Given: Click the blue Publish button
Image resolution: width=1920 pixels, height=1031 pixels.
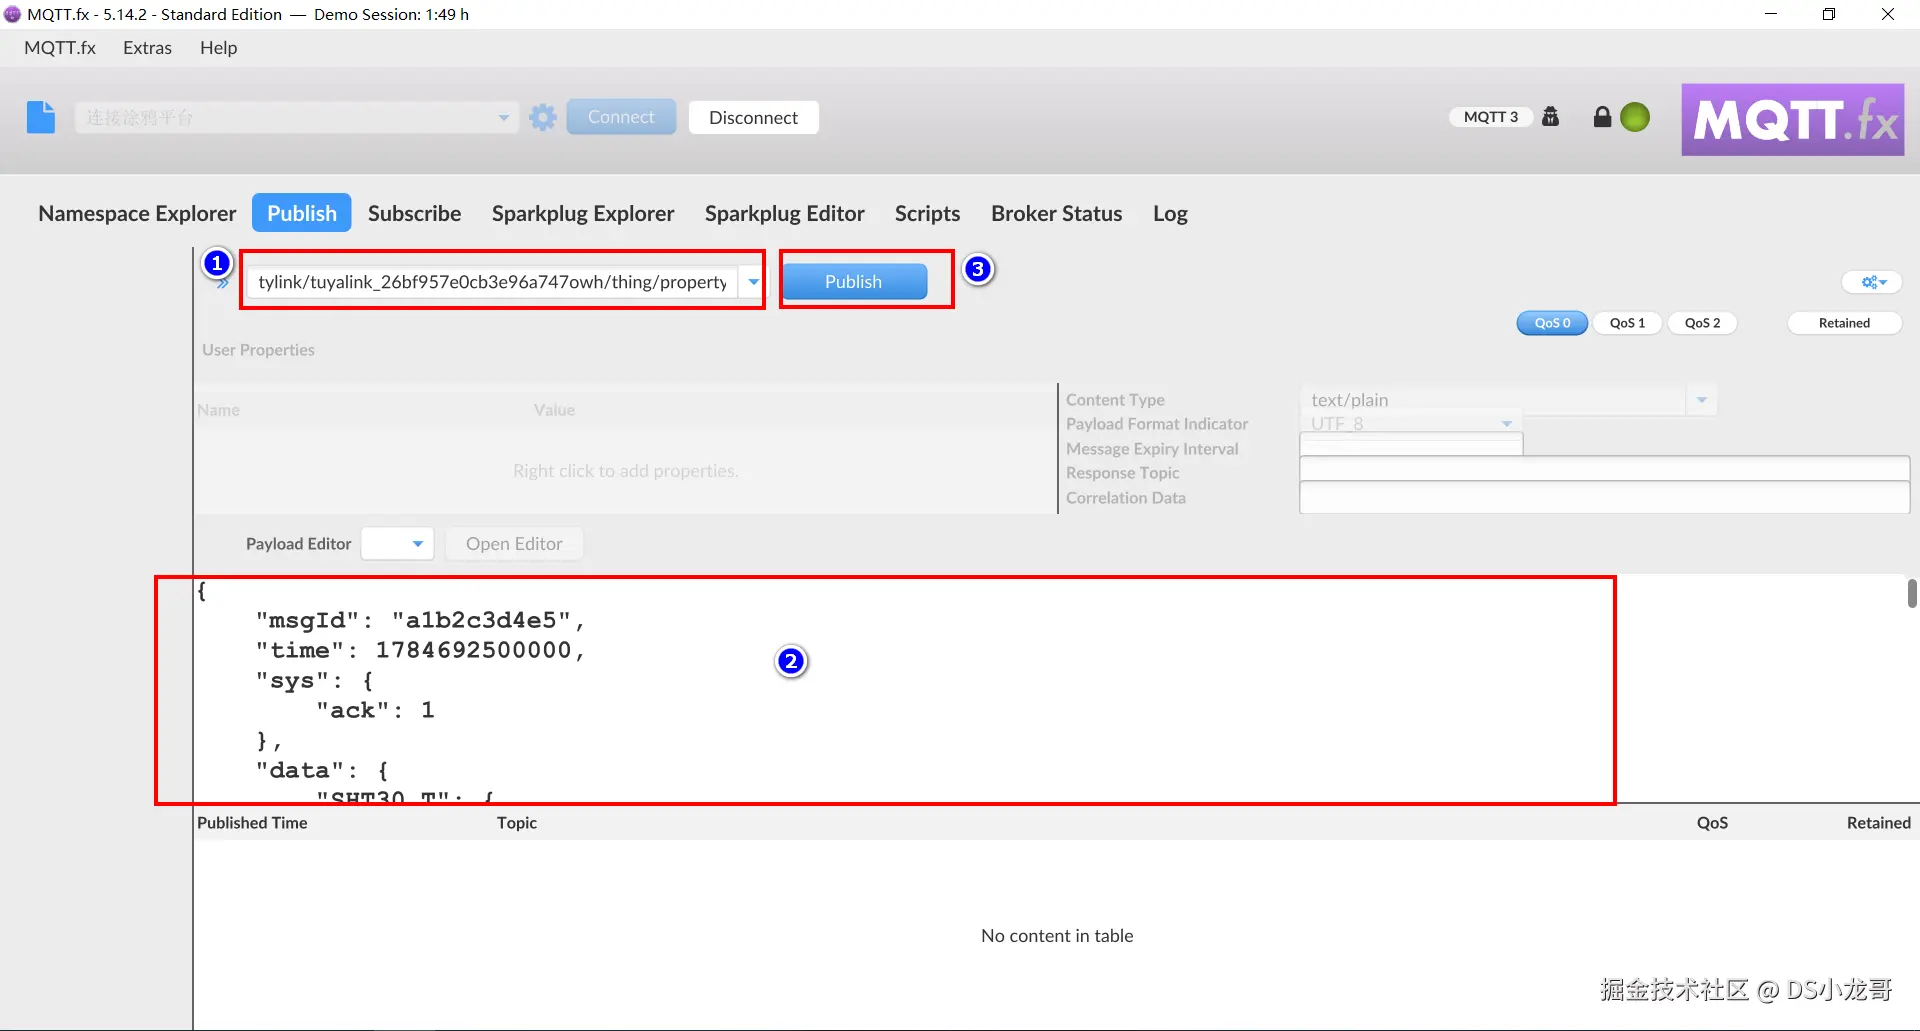Looking at the screenshot, I should click(854, 282).
